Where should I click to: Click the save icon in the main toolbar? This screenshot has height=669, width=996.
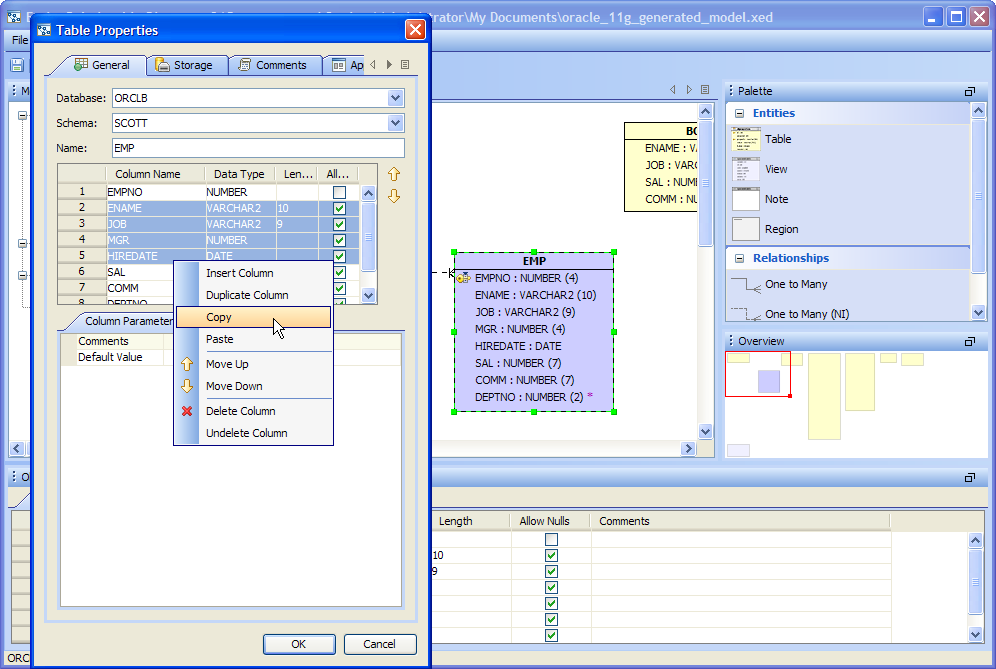pos(17,65)
